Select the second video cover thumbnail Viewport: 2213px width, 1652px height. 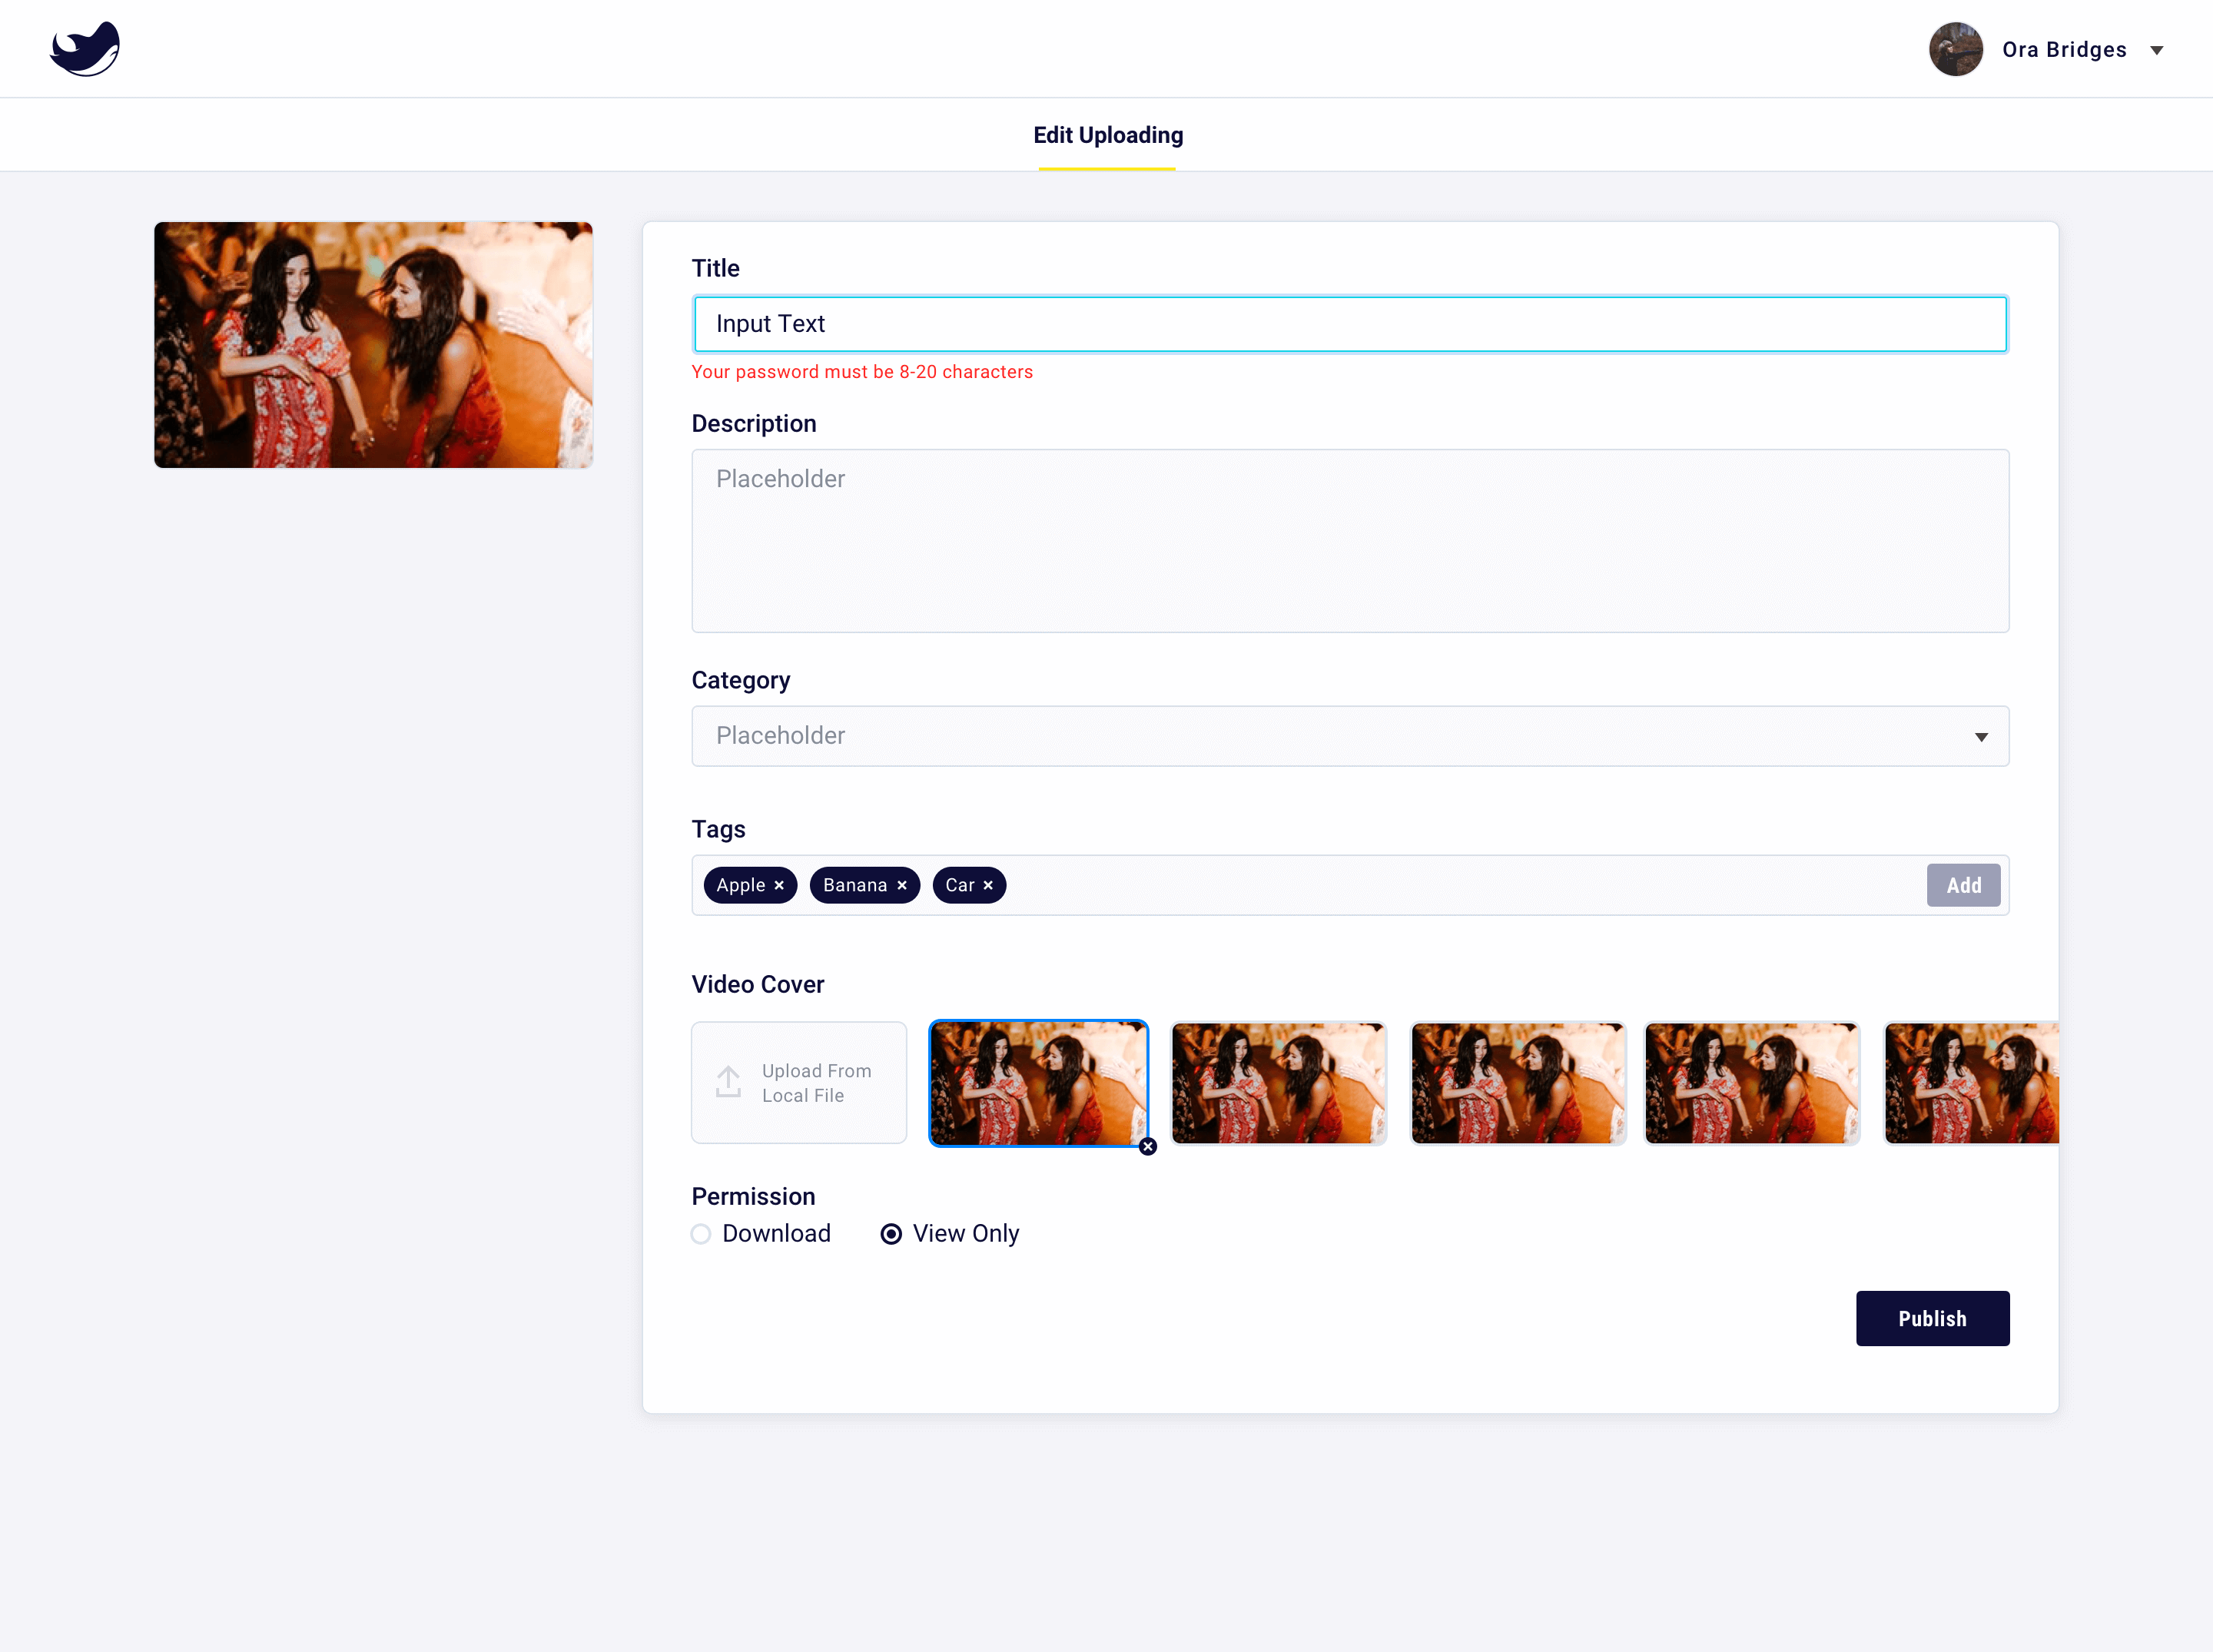click(x=1279, y=1083)
